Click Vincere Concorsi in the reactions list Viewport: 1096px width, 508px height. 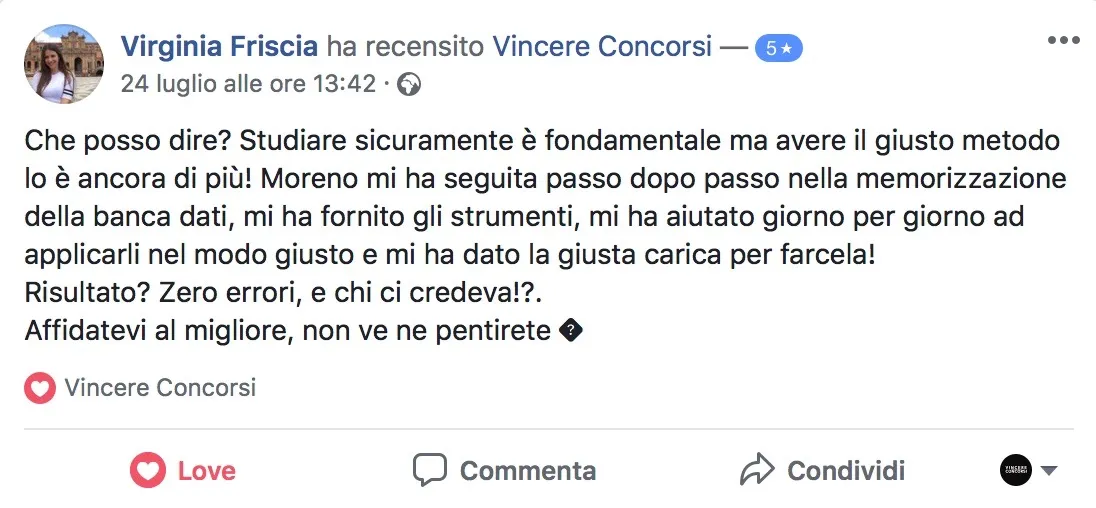pyautogui.click(x=160, y=388)
